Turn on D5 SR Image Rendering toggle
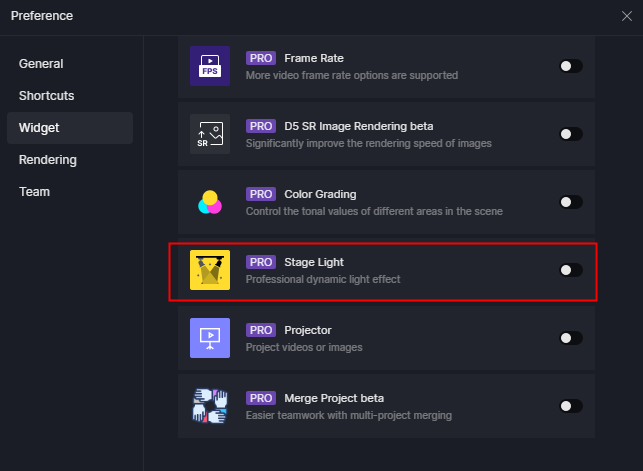Screen dimensions: 643x471 [x=570, y=134]
